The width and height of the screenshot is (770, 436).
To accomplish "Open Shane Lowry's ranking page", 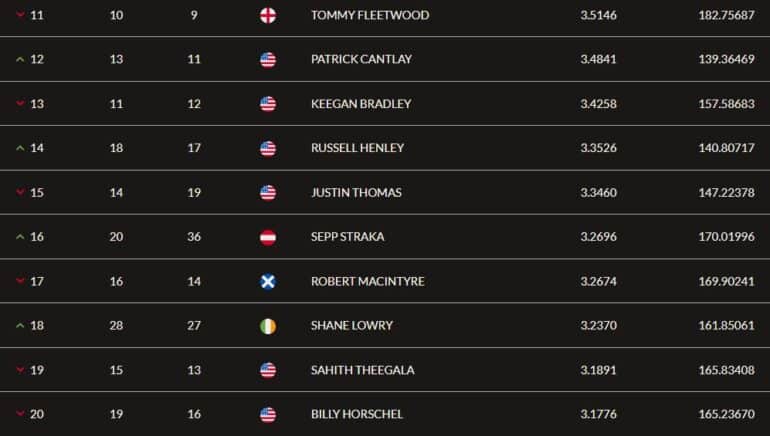I will 352,326.
